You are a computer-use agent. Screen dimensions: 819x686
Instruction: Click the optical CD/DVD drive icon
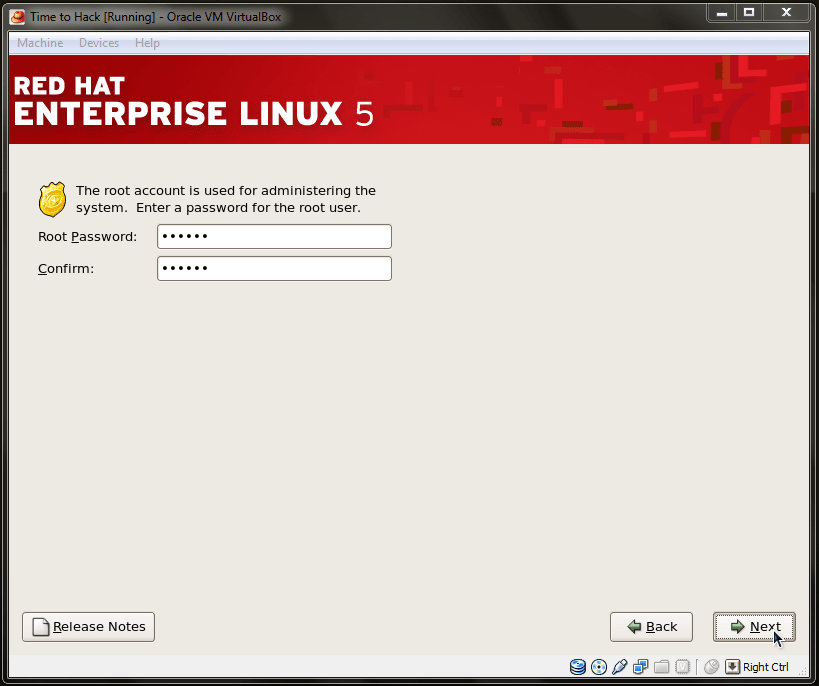tap(599, 667)
